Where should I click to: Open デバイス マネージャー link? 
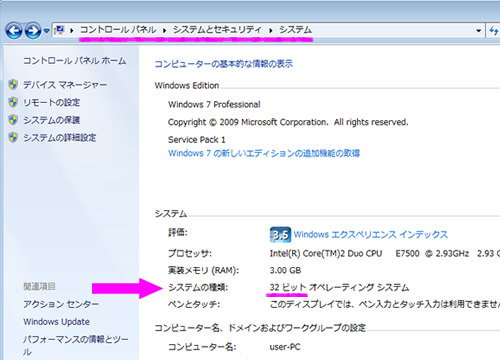(65, 85)
